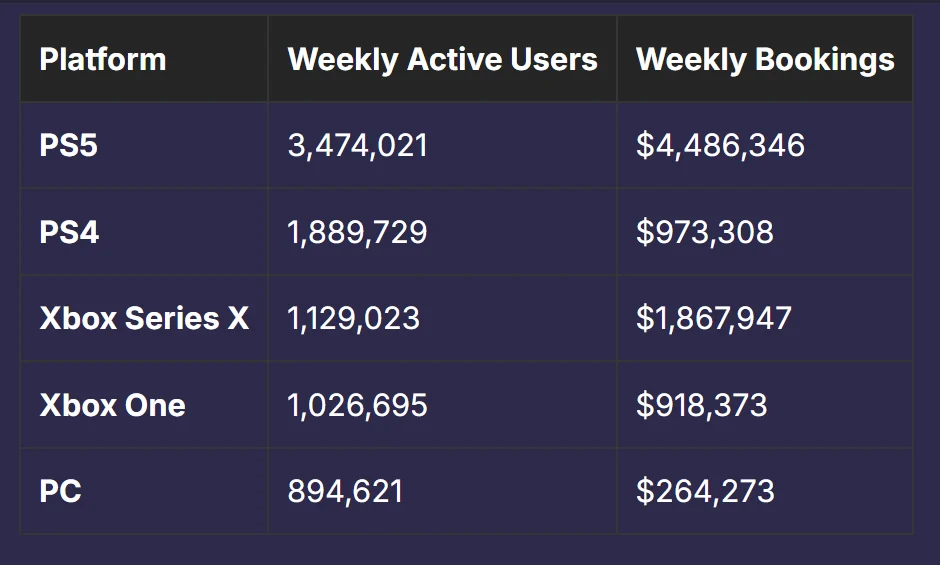940x565 pixels.
Task: Click Xbox One bookings value $918,373
Action: (701, 405)
